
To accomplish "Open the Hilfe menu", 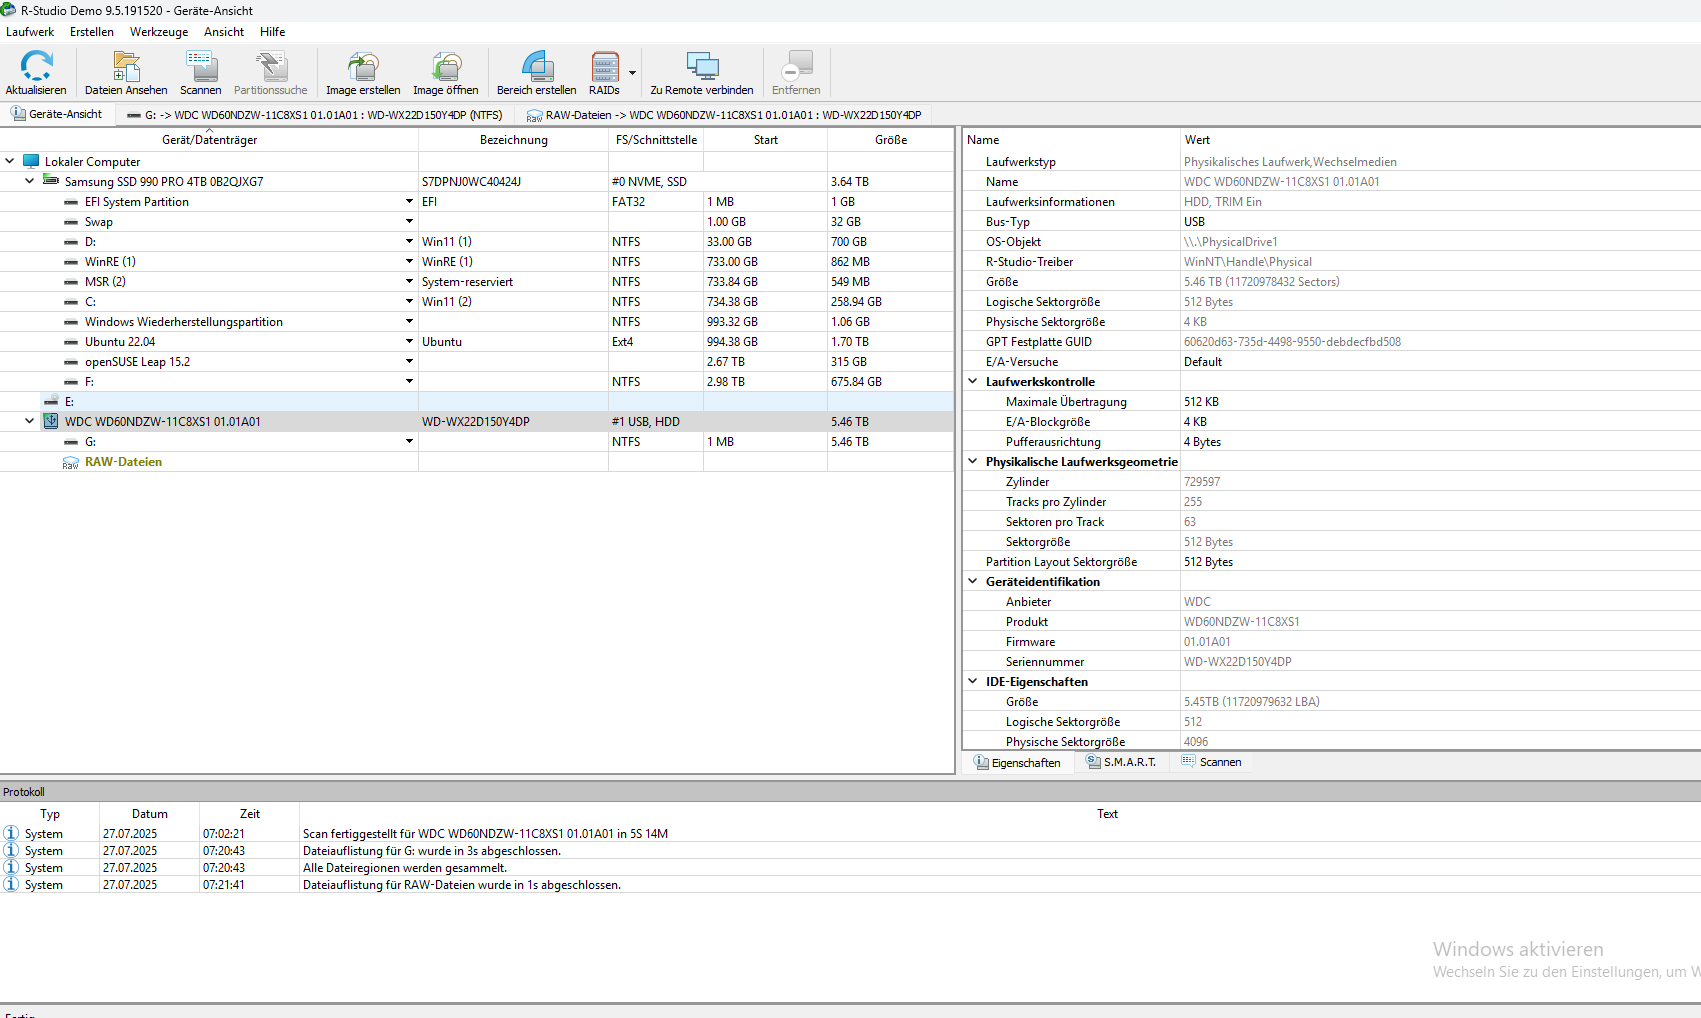I will tap(273, 32).
